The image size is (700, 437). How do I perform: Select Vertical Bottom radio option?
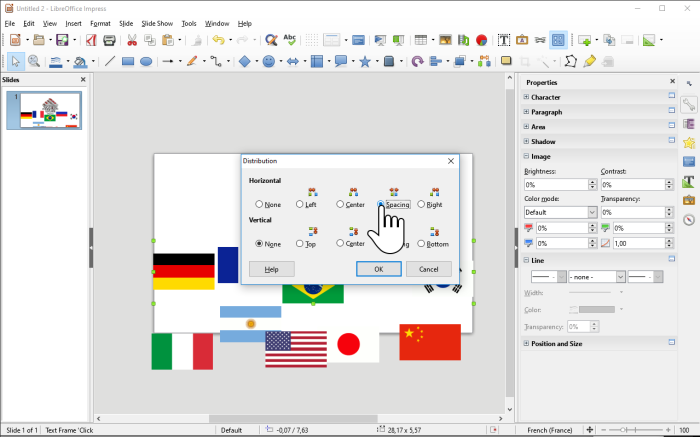433,244
